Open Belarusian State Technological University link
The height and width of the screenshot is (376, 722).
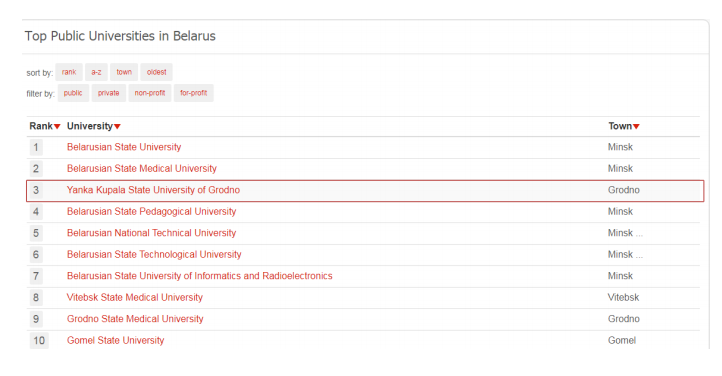[x=154, y=255]
